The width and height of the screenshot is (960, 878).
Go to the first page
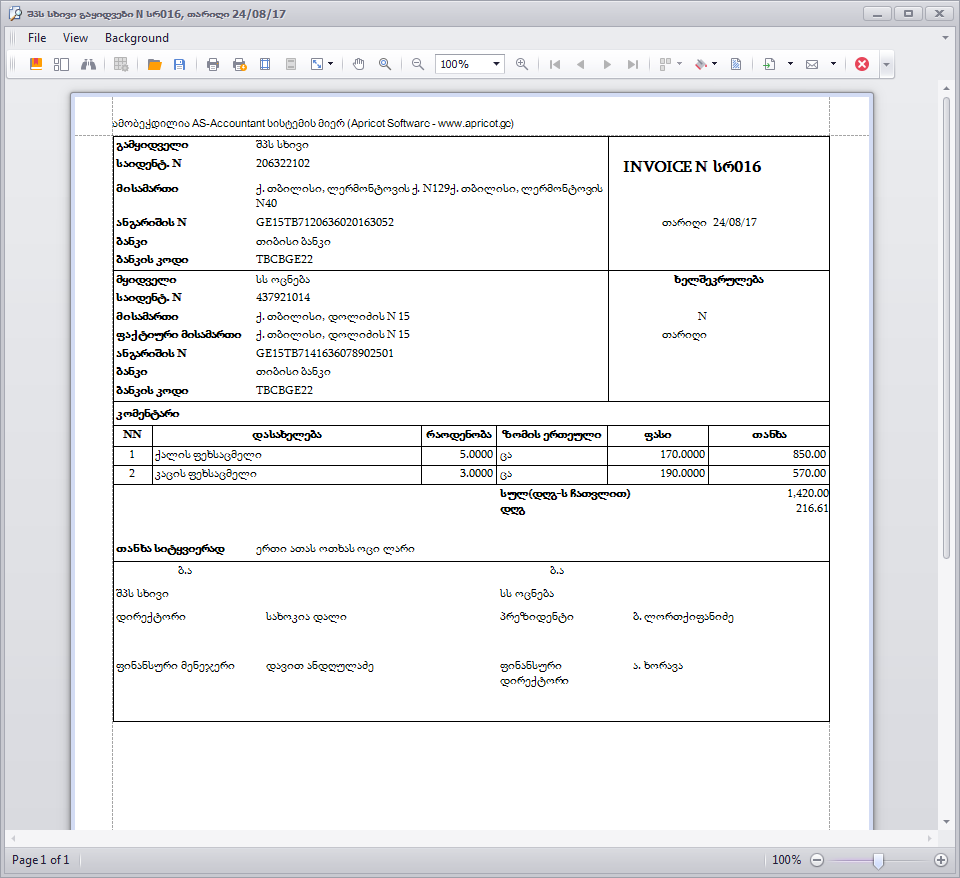555,64
